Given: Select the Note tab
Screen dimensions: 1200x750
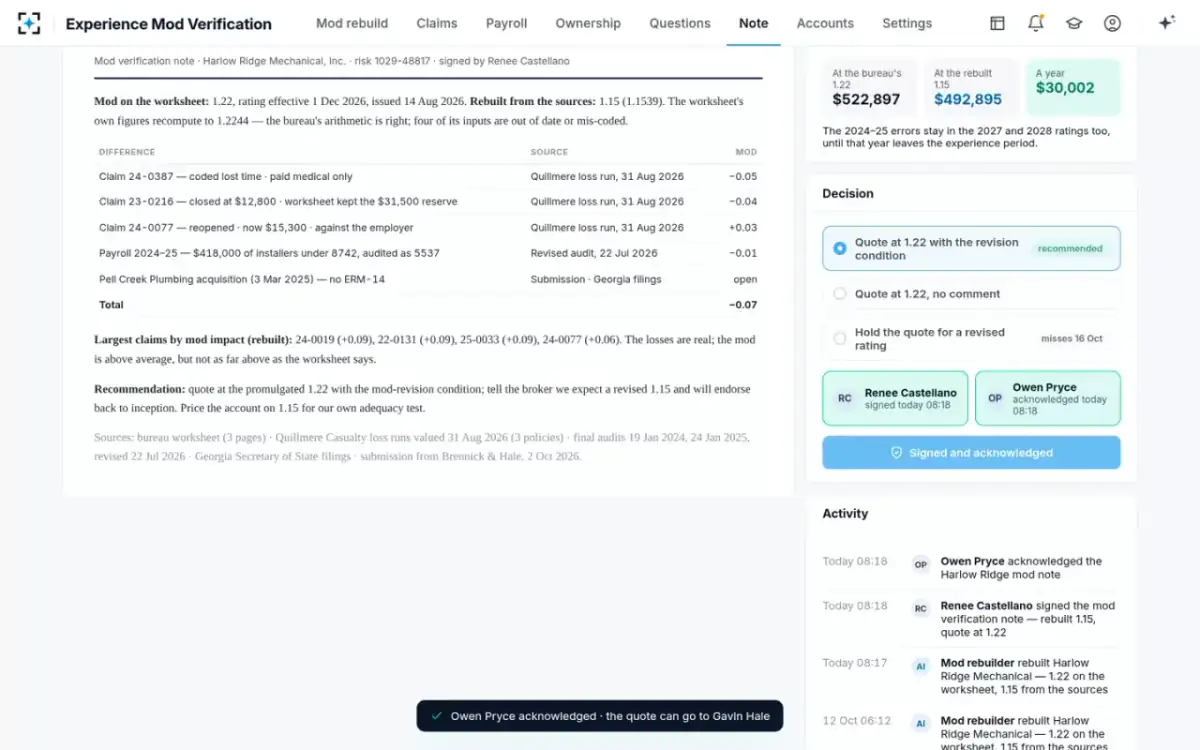Looking at the screenshot, I should pos(754,23).
